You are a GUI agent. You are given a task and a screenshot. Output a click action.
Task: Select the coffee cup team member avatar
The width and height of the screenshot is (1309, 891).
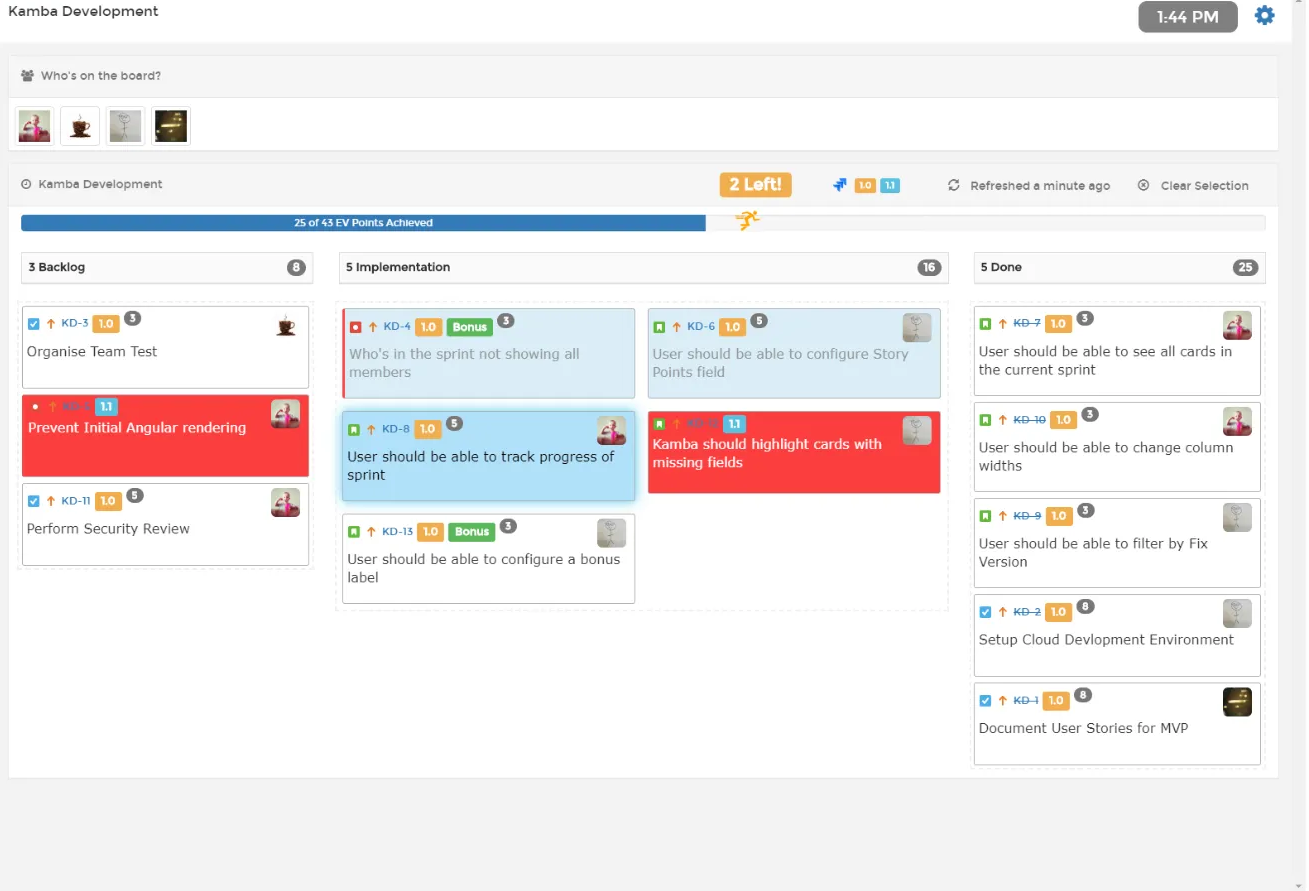tap(80, 127)
